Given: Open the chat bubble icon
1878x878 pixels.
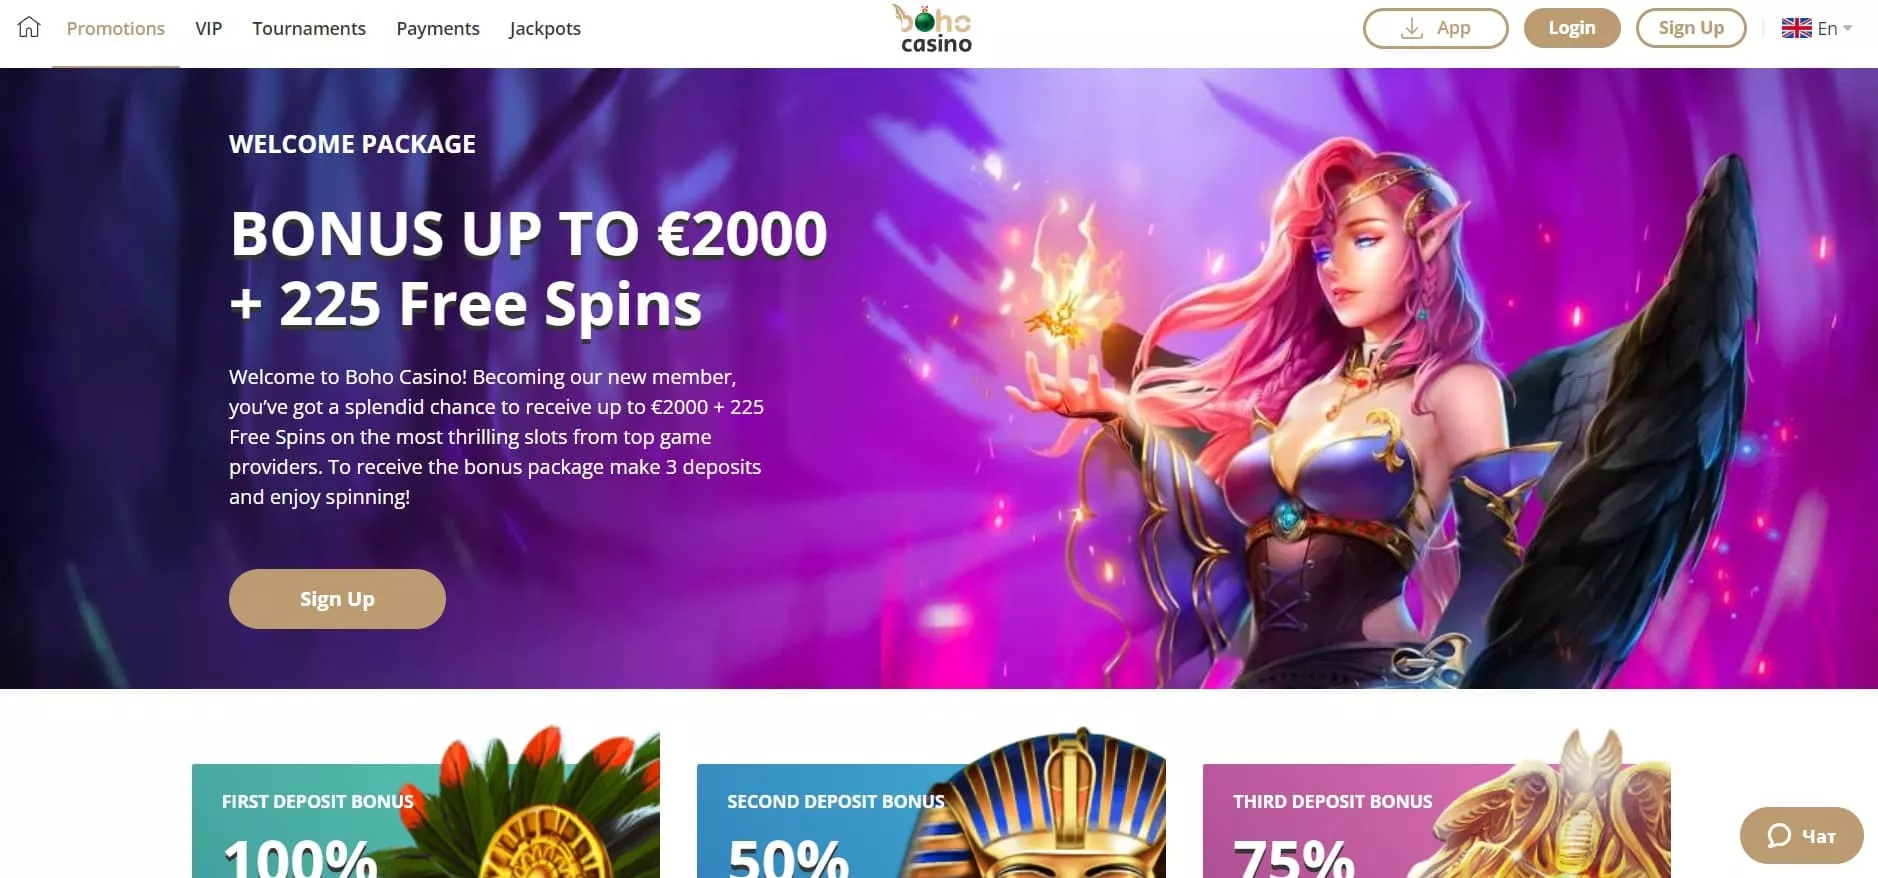Looking at the screenshot, I should [1779, 836].
